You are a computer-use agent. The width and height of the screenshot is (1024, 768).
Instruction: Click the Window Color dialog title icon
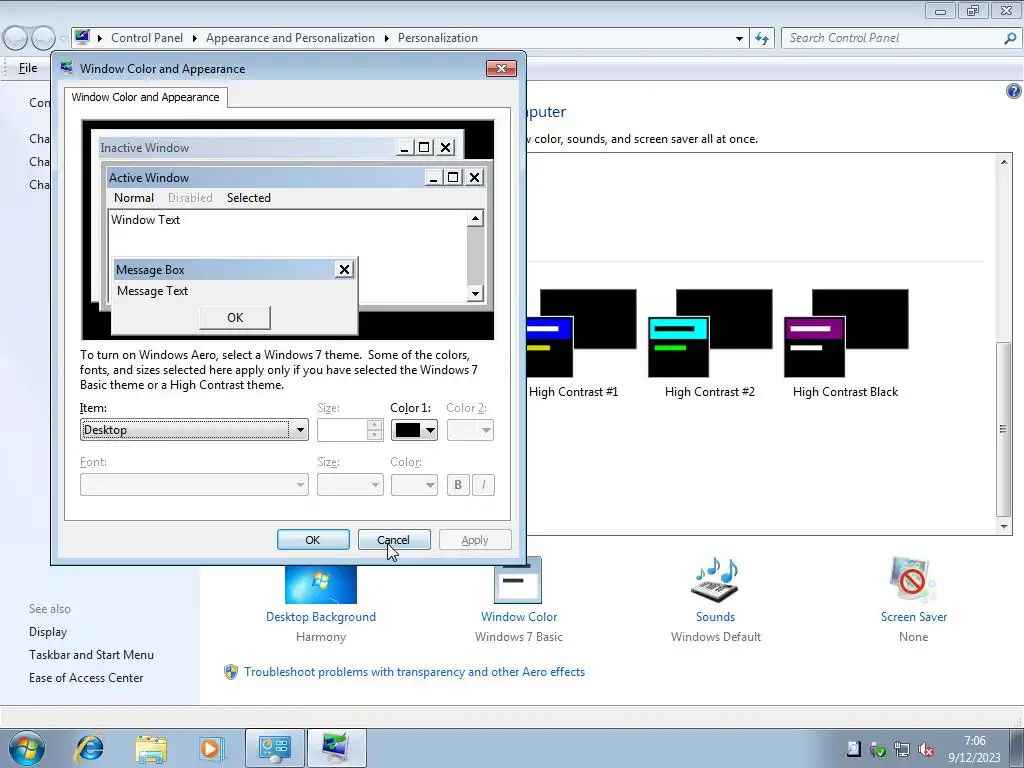67,68
